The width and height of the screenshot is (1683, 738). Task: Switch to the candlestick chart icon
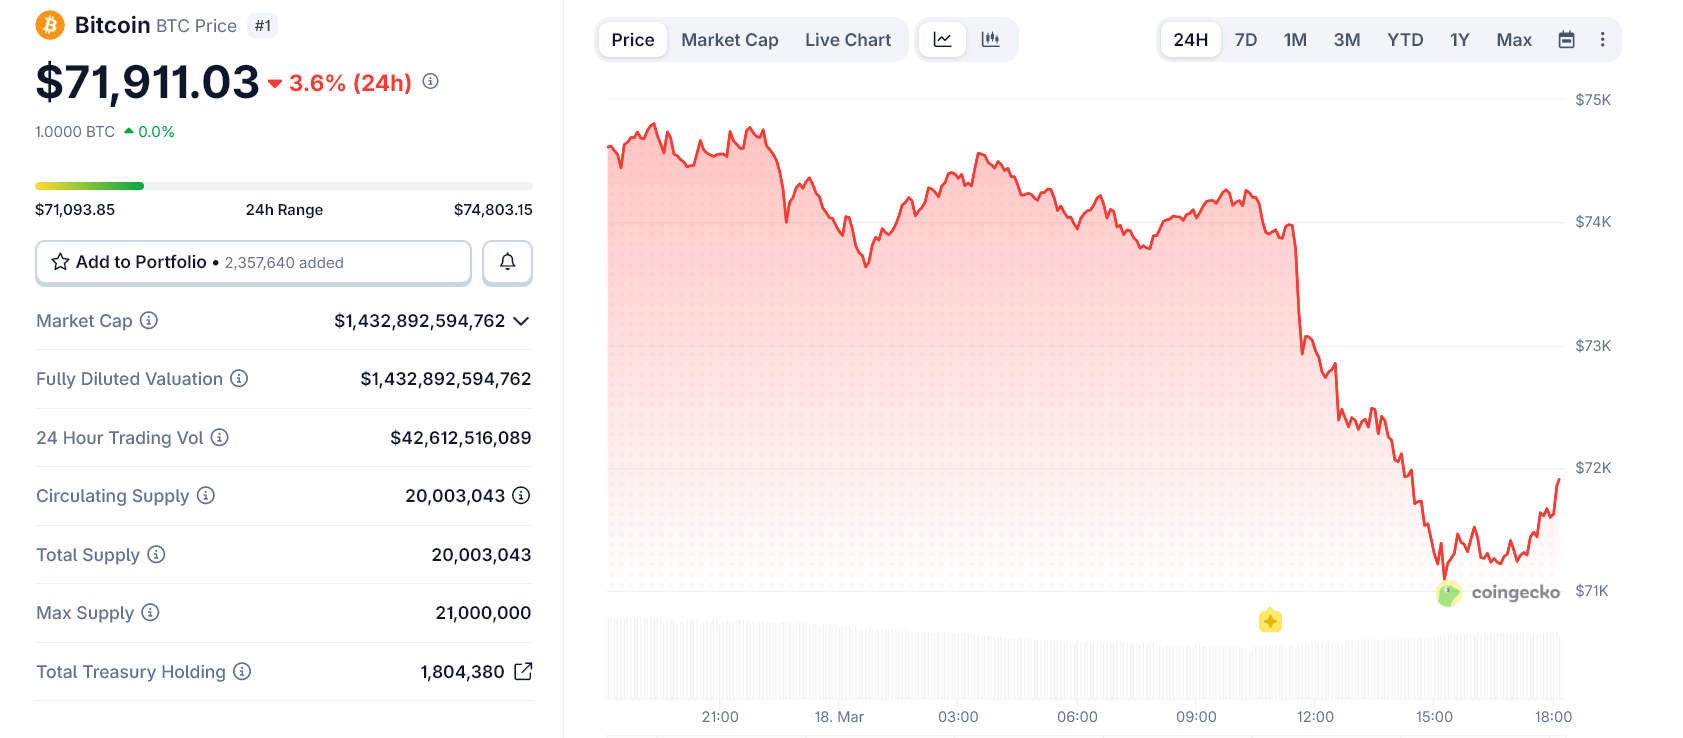point(991,40)
